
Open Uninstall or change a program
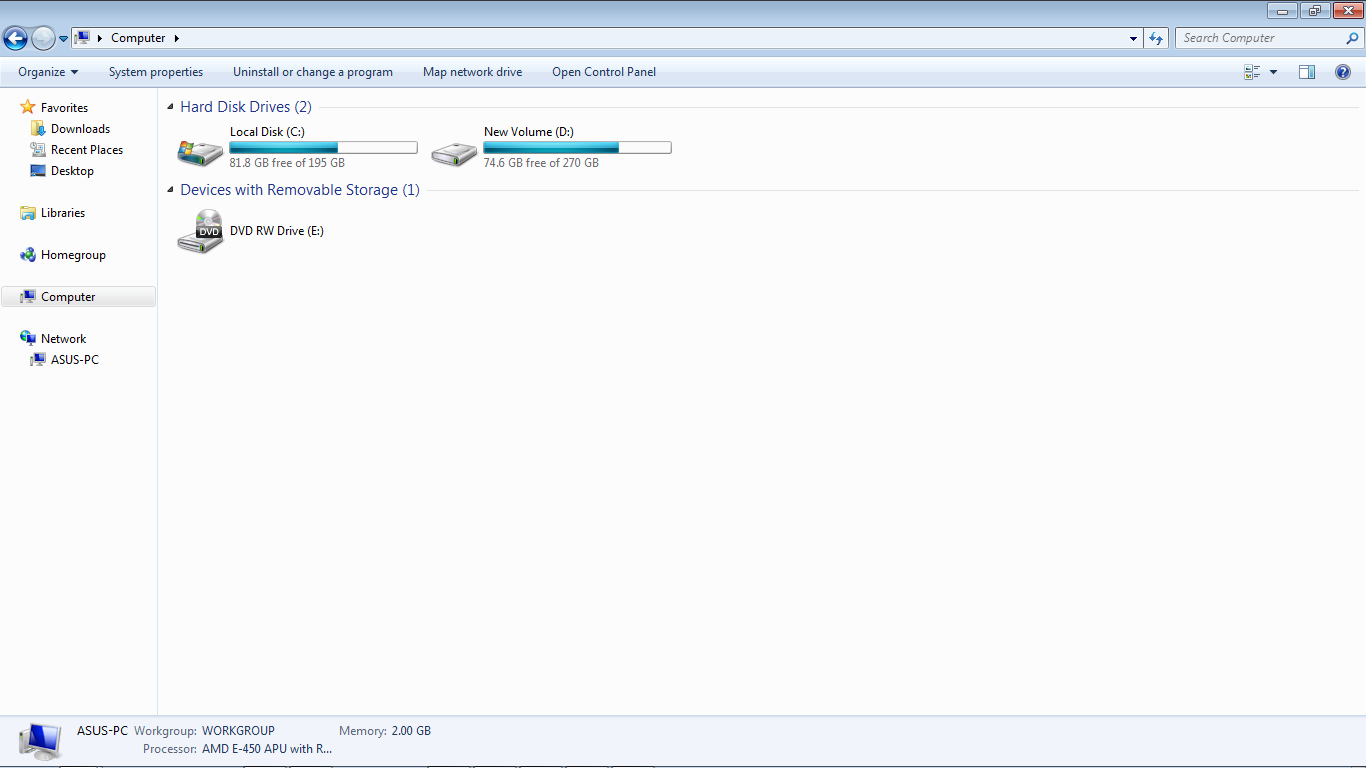[x=313, y=71]
